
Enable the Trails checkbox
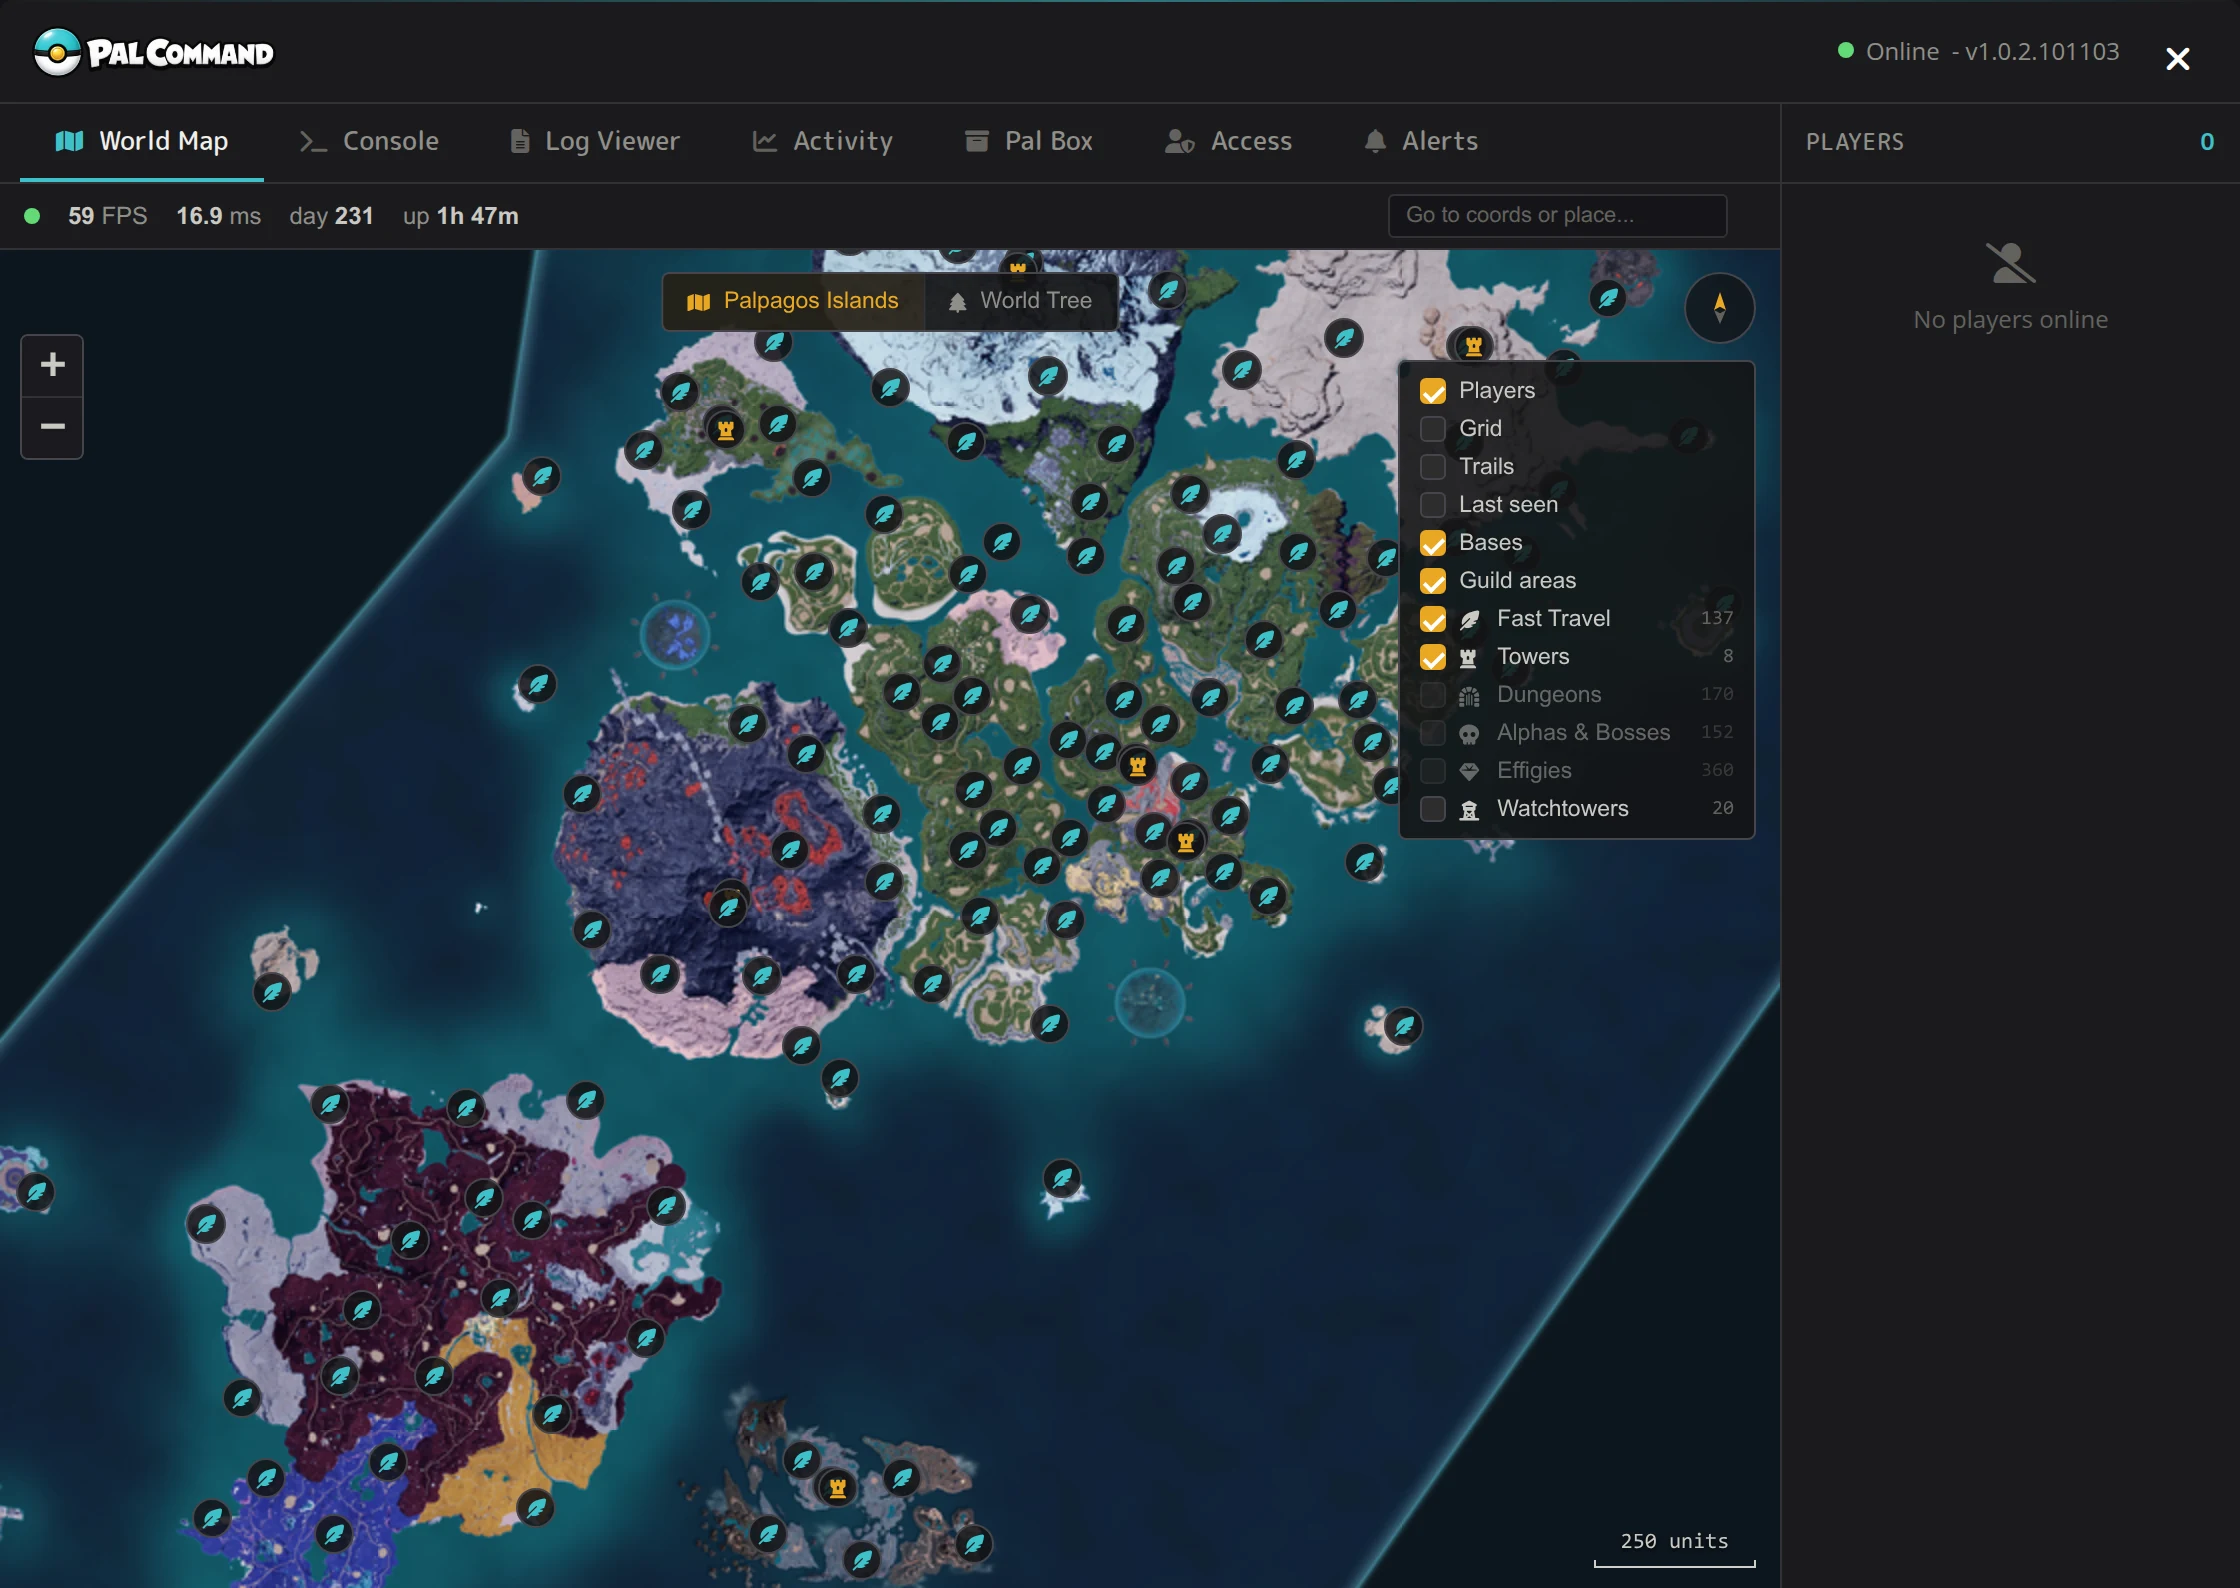[x=1433, y=467]
